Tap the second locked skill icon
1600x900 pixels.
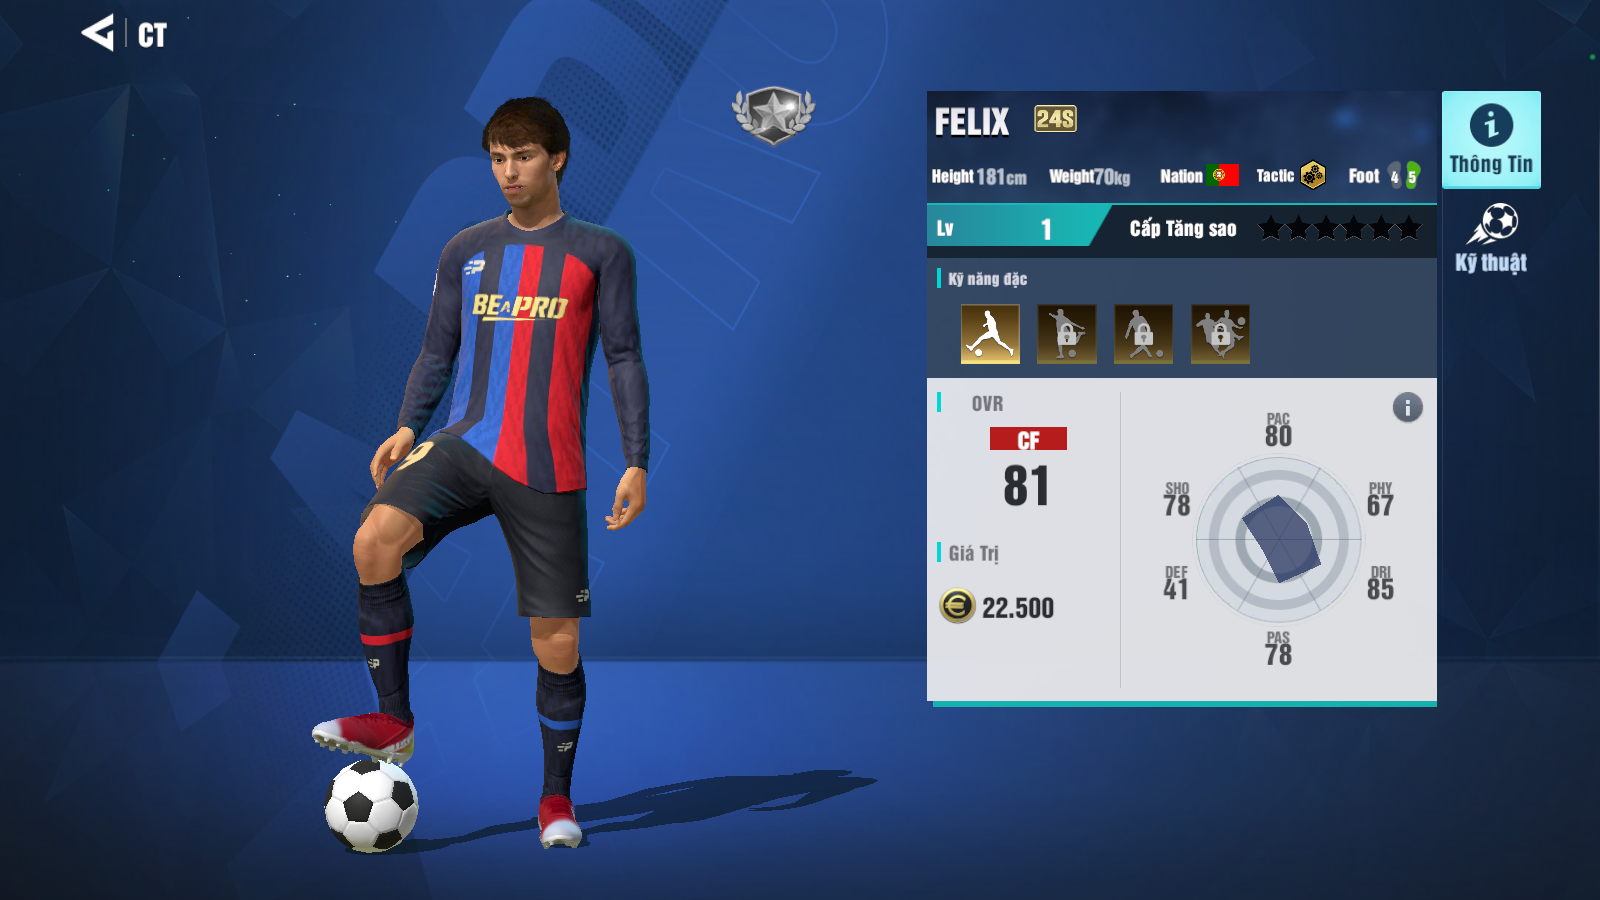tap(1067, 333)
